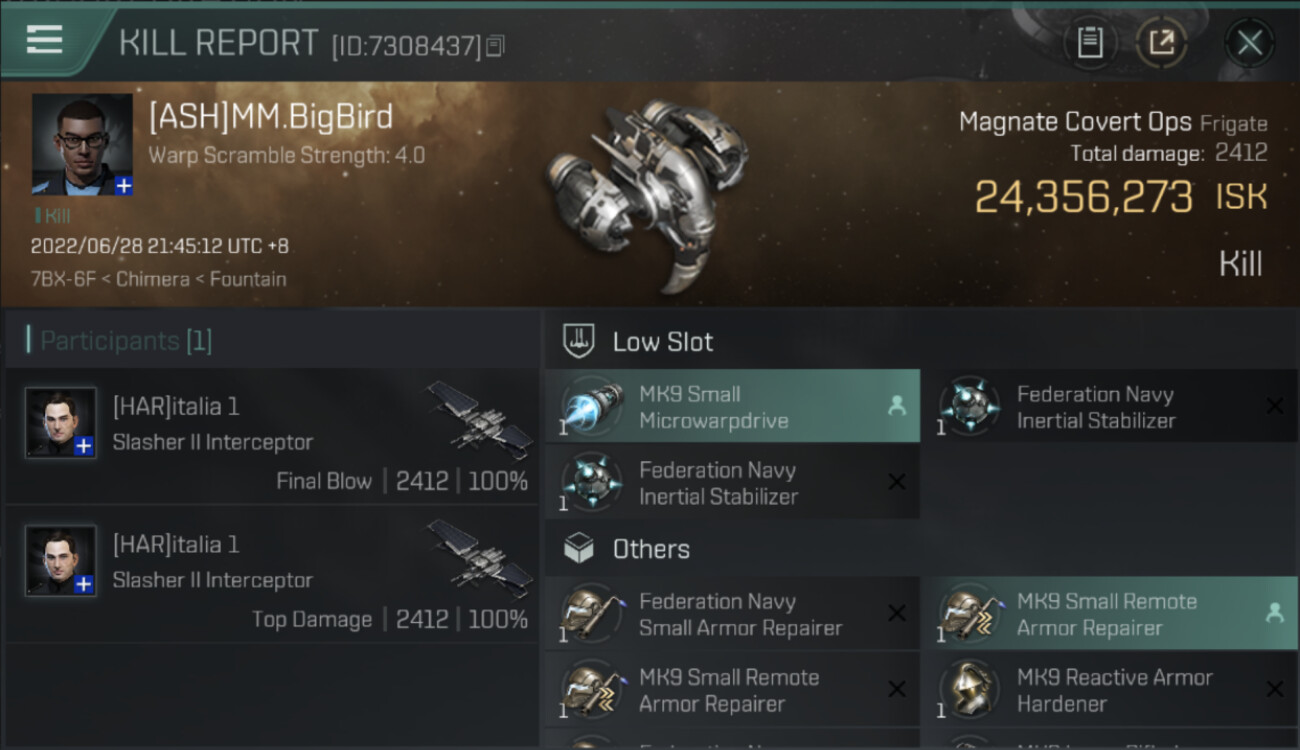Add MM.BigBird as contact via plus icon
1300x750 pixels.
coord(123,185)
